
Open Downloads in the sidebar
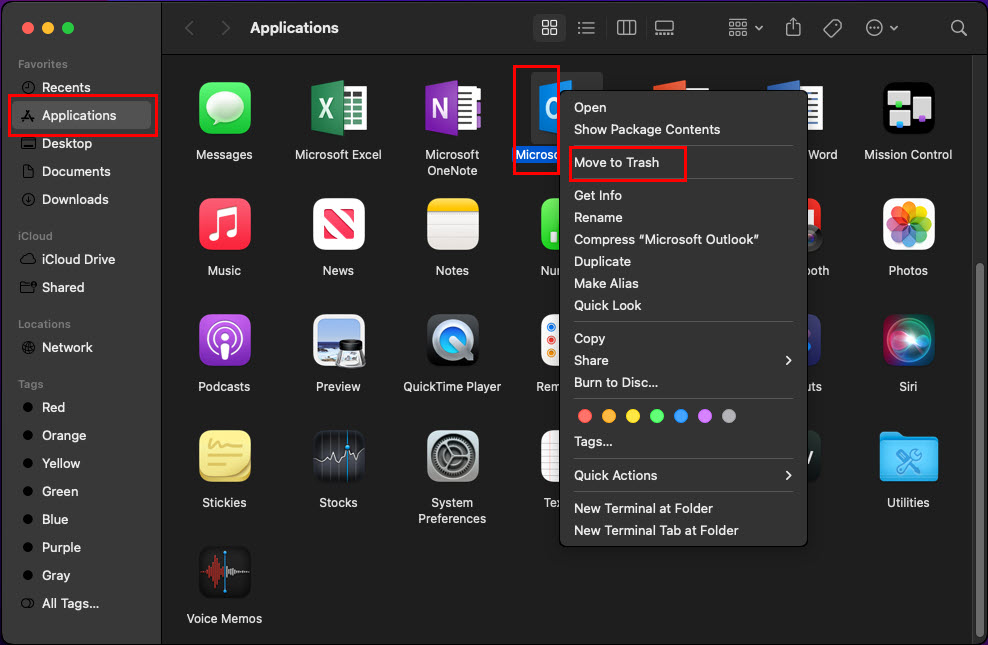click(x=81, y=200)
